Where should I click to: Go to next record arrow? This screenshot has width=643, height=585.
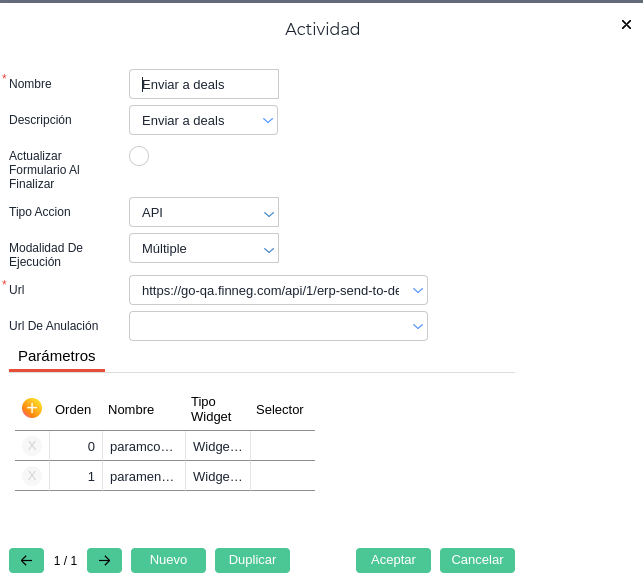(104, 560)
